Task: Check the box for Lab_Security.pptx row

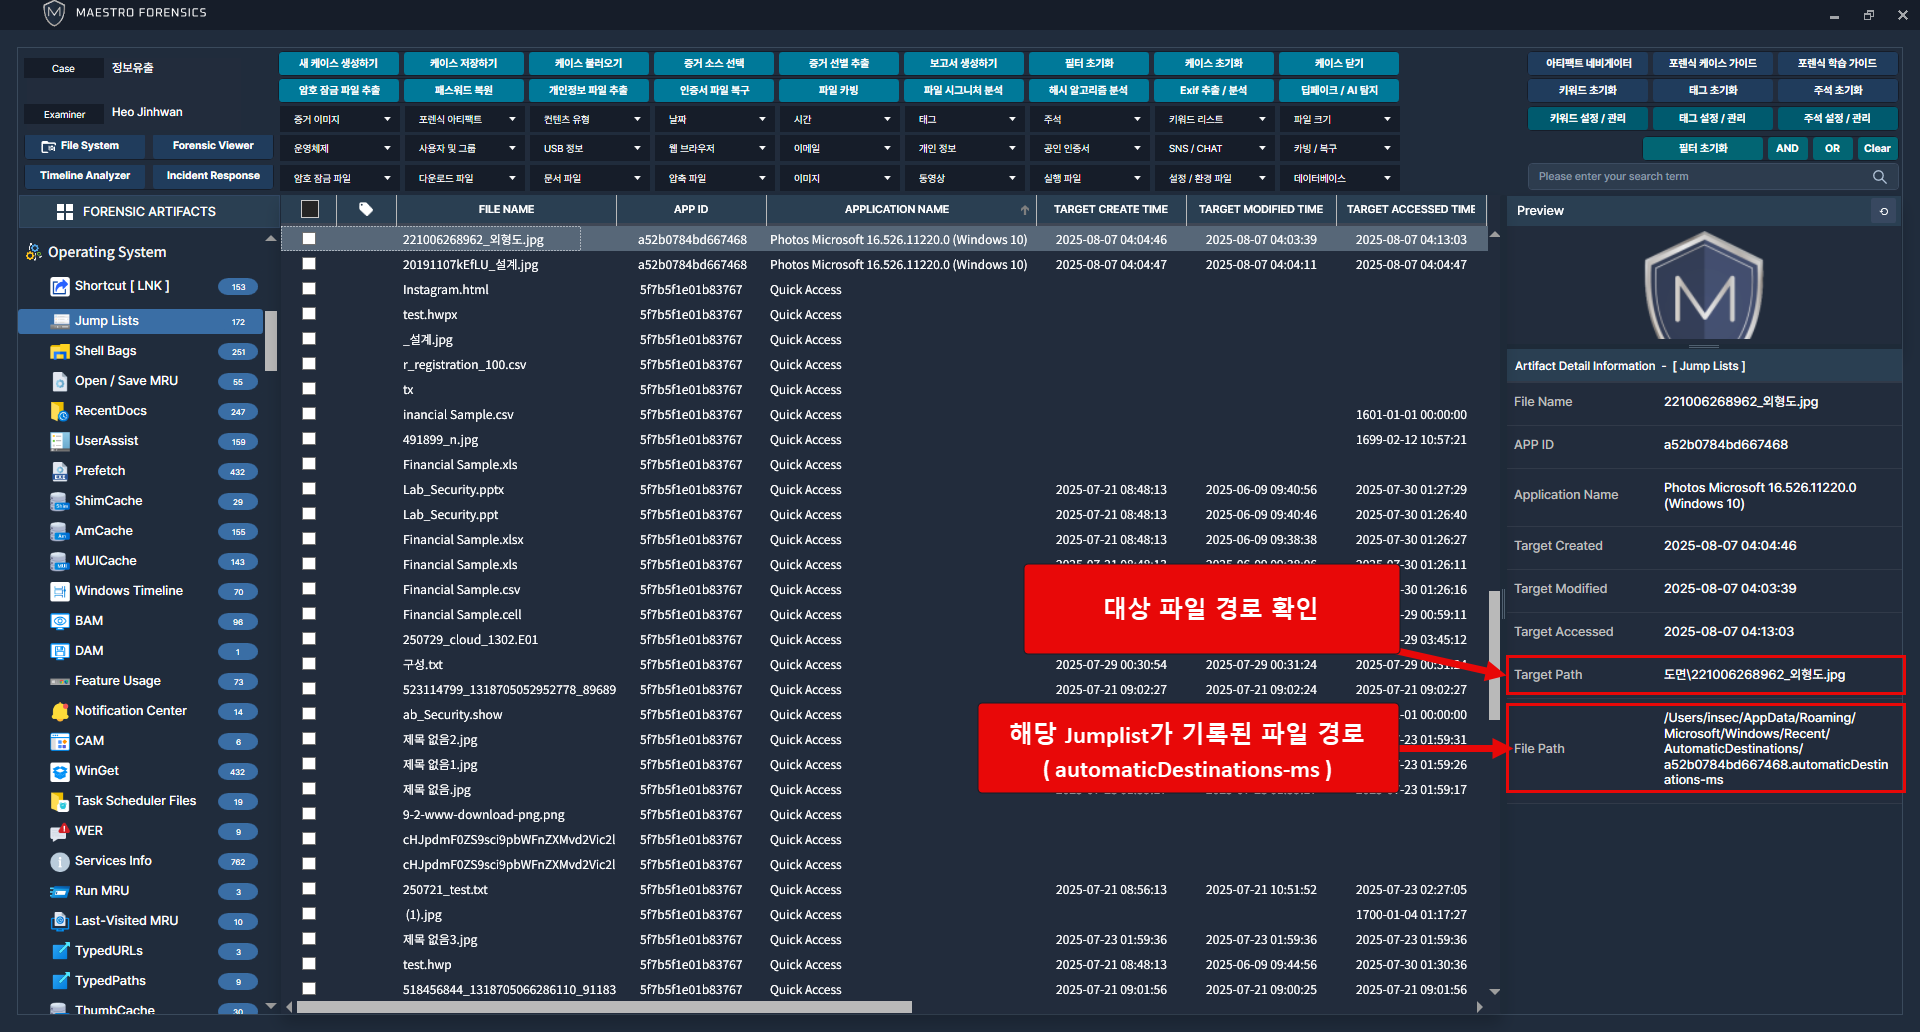Action: point(309,489)
